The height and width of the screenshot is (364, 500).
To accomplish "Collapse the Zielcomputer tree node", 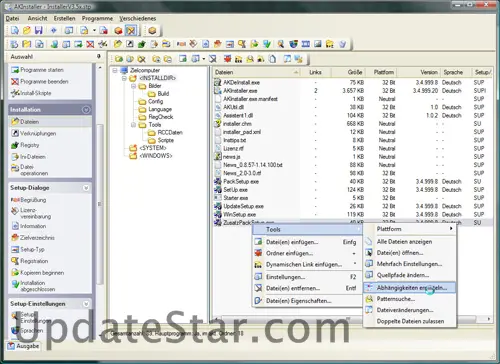I will click(x=115, y=70).
